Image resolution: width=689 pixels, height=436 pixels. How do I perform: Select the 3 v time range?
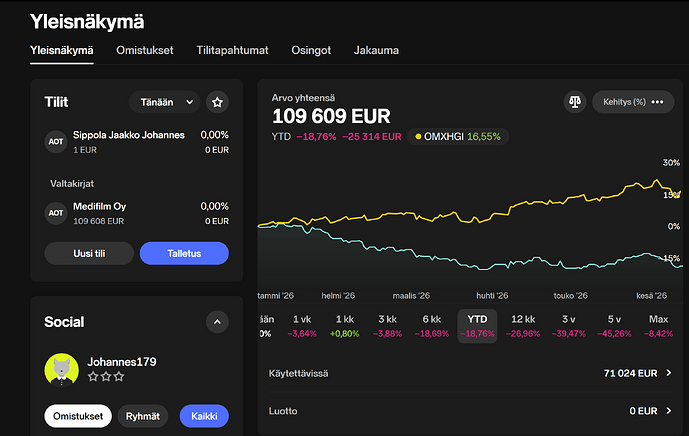coord(569,326)
